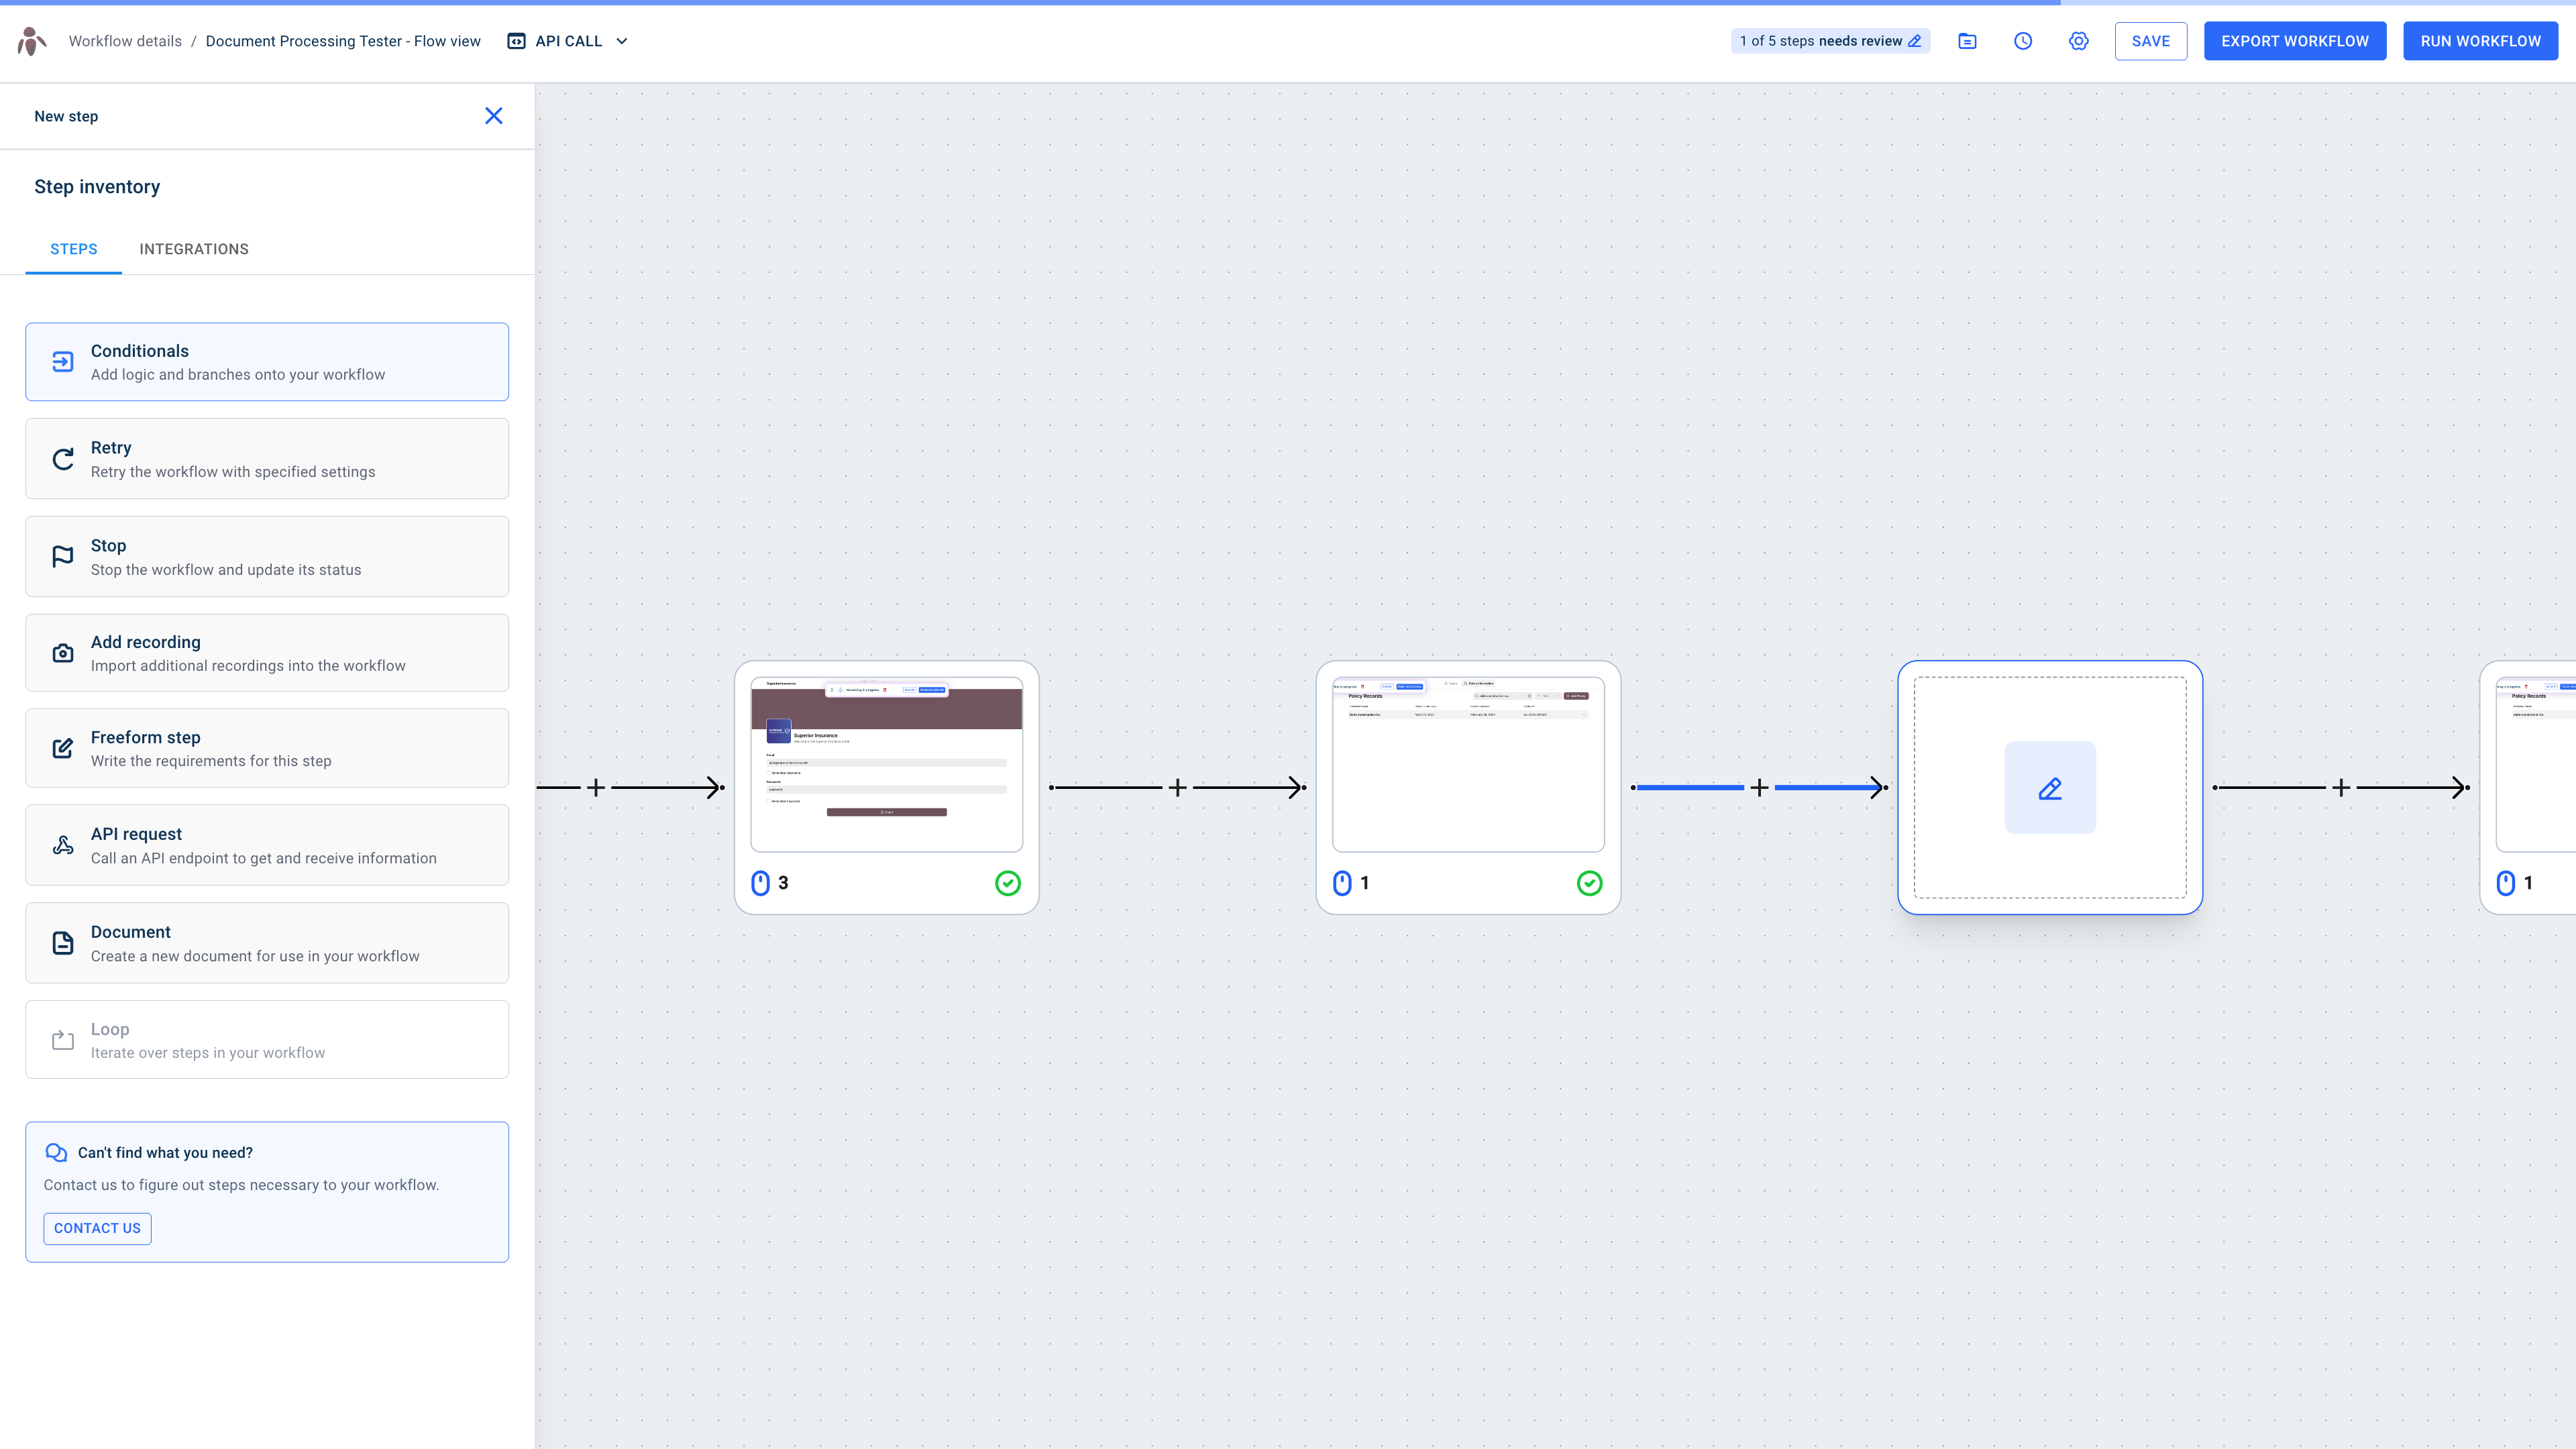2576x1449 pixels.
Task: Open the Workflow details breadcrumb link
Action: point(124,41)
